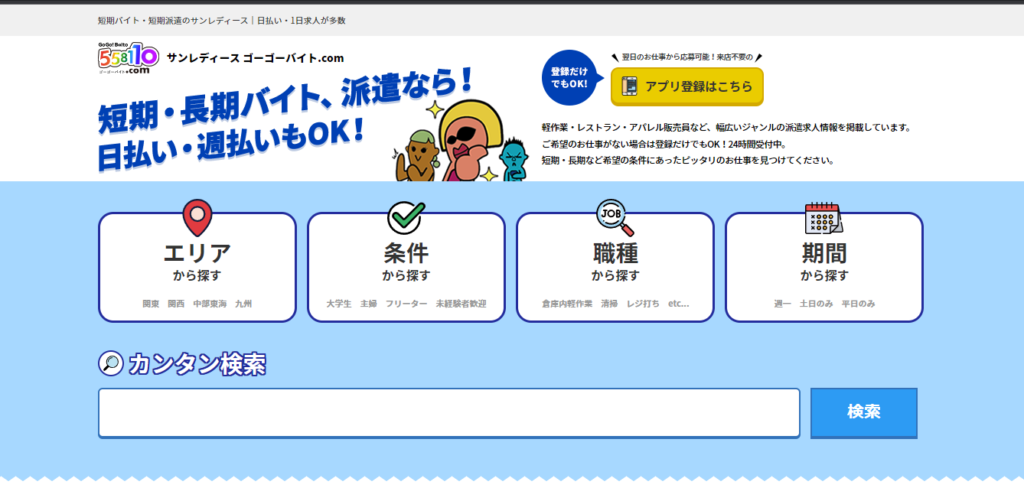
Task: Click the top bar text 短期バイト・短期派遣のサンレディース
Action: click(x=172, y=20)
